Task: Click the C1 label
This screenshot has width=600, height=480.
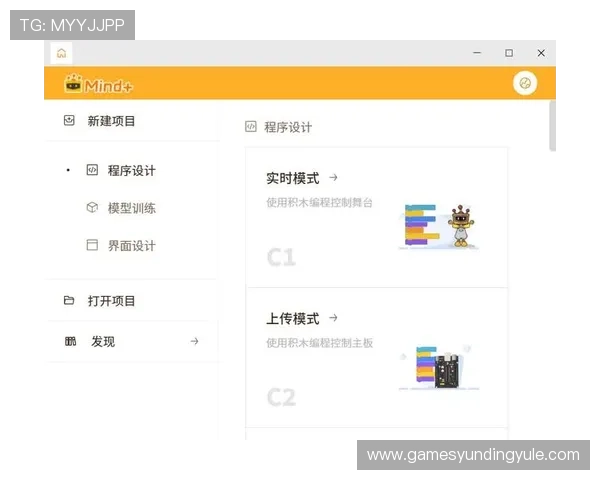Action: coord(282,257)
